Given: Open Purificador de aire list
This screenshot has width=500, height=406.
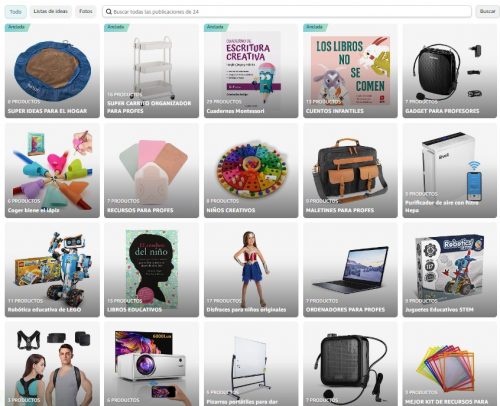Looking at the screenshot, I should coord(450,170).
